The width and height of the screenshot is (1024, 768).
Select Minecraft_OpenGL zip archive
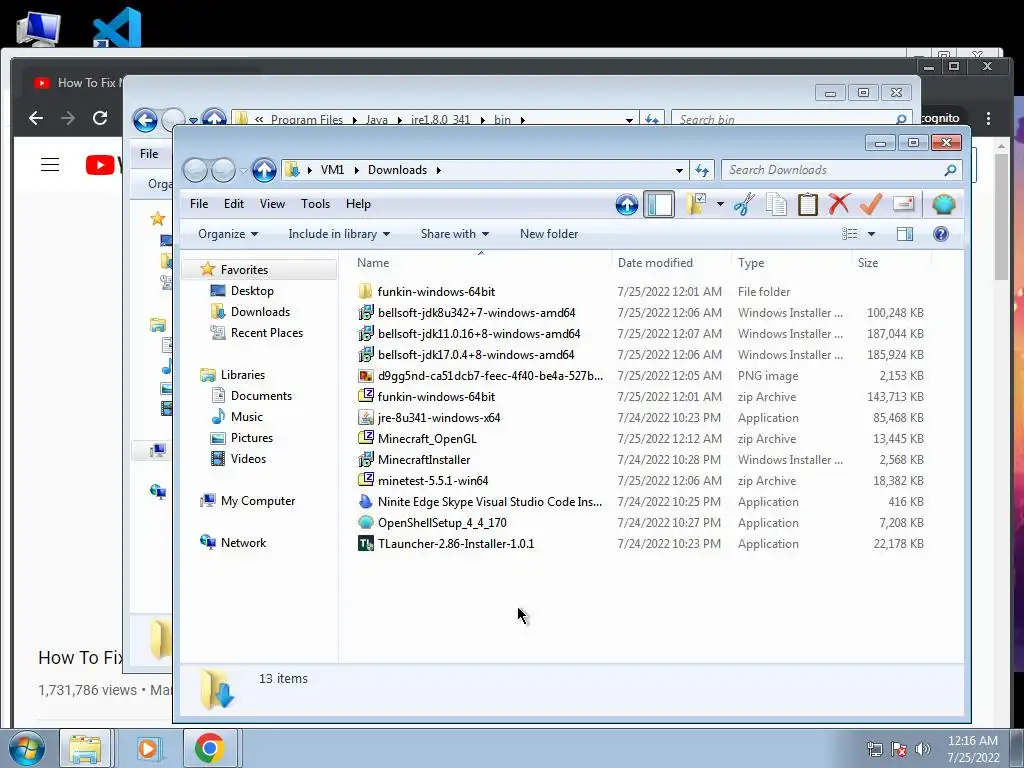pos(426,438)
